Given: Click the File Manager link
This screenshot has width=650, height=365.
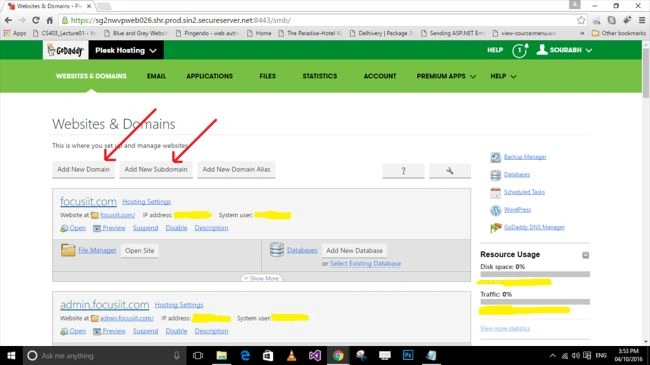Looking at the screenshot, I should pyautogui.click(x=97, y=250).
